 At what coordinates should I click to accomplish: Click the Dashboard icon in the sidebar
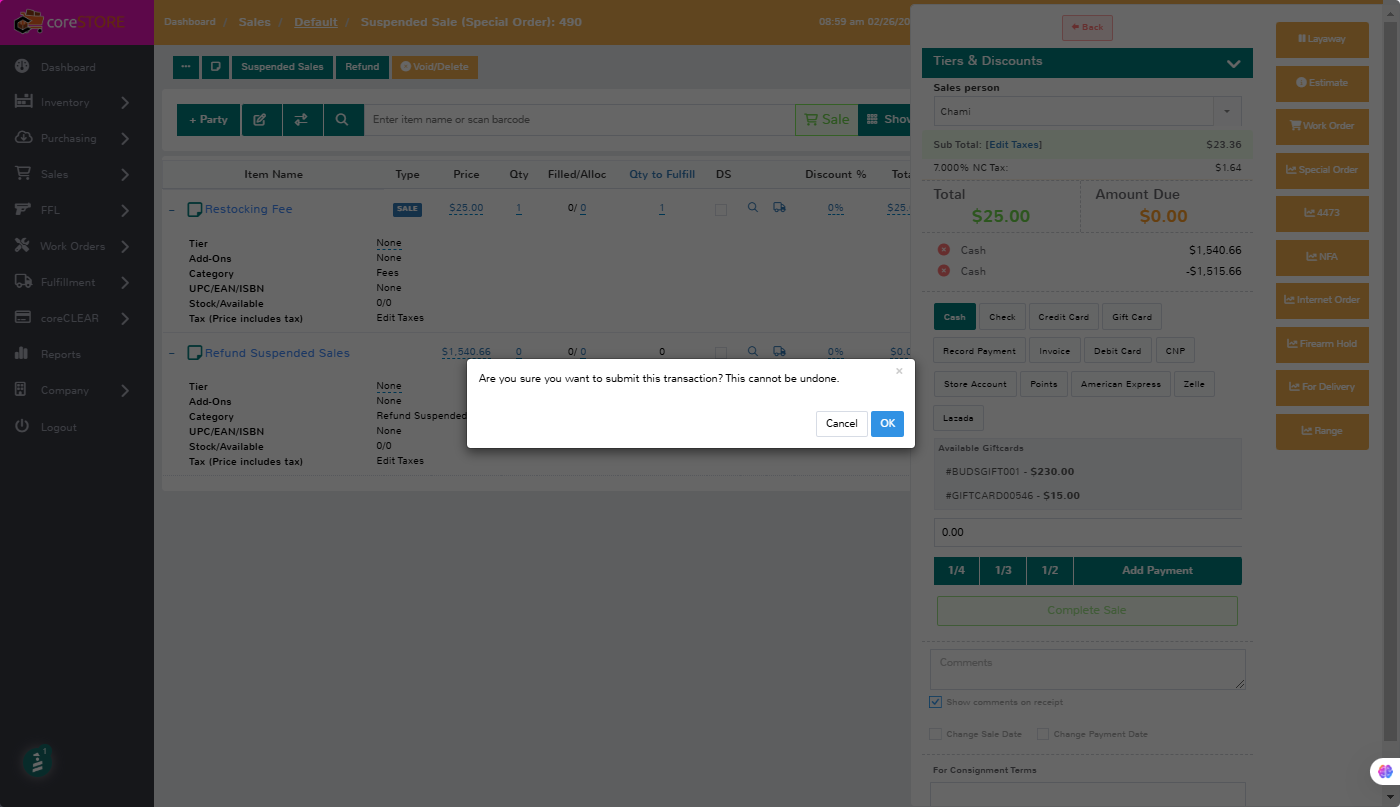tap(22, 67)
